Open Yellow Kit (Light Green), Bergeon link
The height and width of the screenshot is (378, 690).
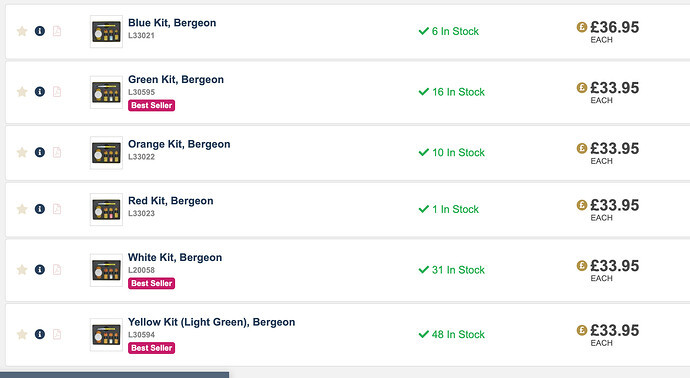pyautogui.click(x=211, y=322)
